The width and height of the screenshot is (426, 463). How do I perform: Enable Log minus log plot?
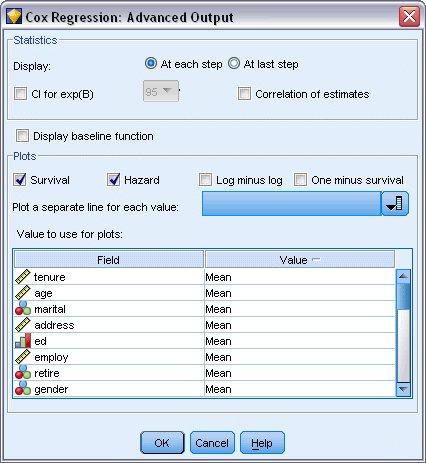point(205,180)
